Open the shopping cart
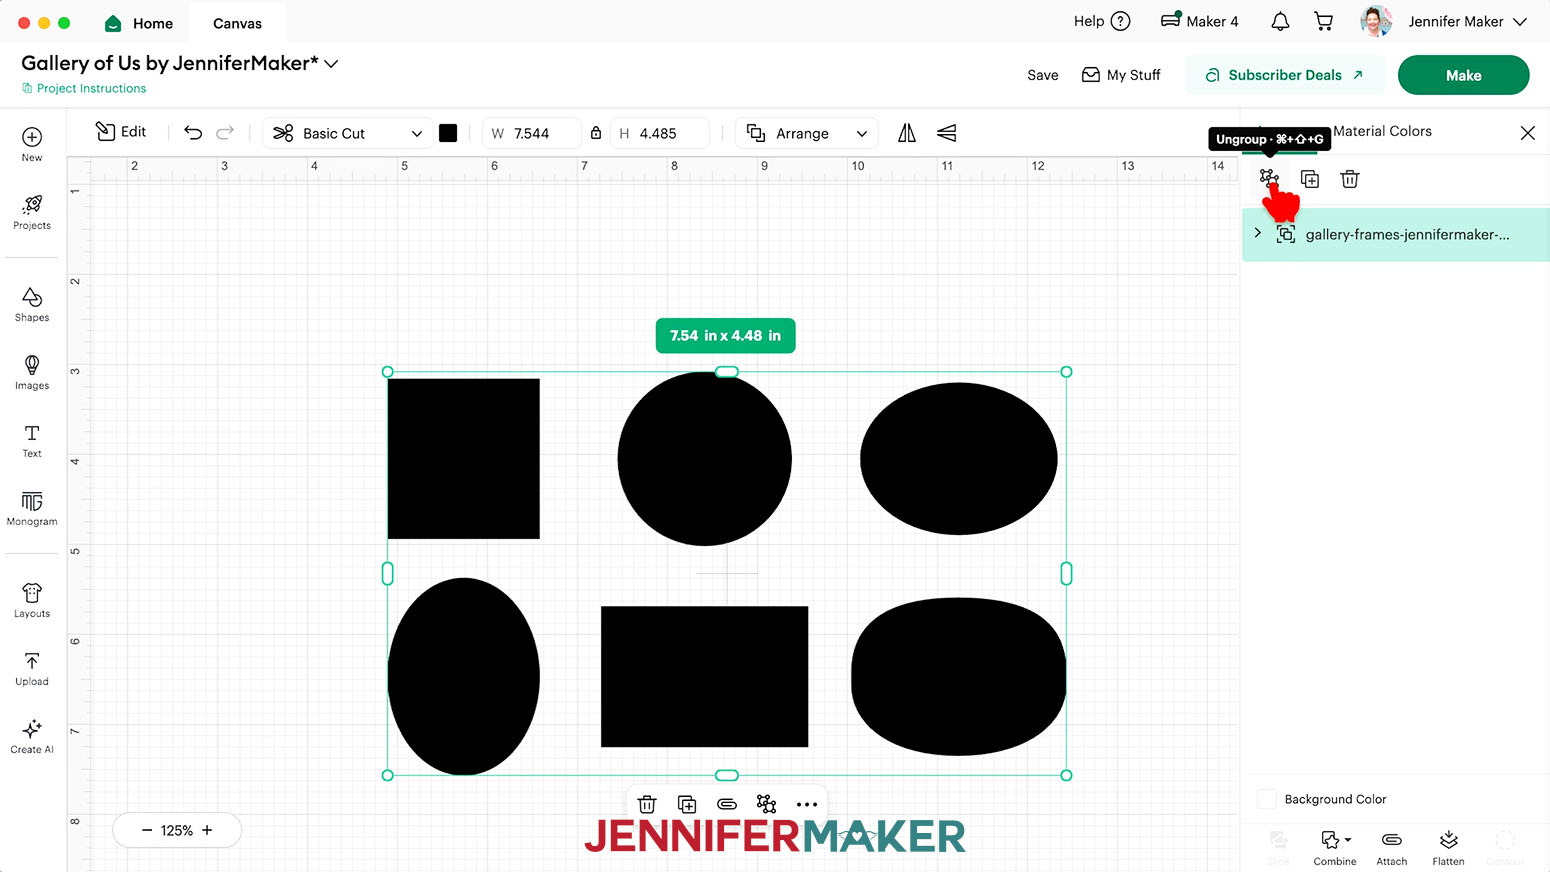The image size is (1550, 872). pyautogui.click(x=1324, y=21)
